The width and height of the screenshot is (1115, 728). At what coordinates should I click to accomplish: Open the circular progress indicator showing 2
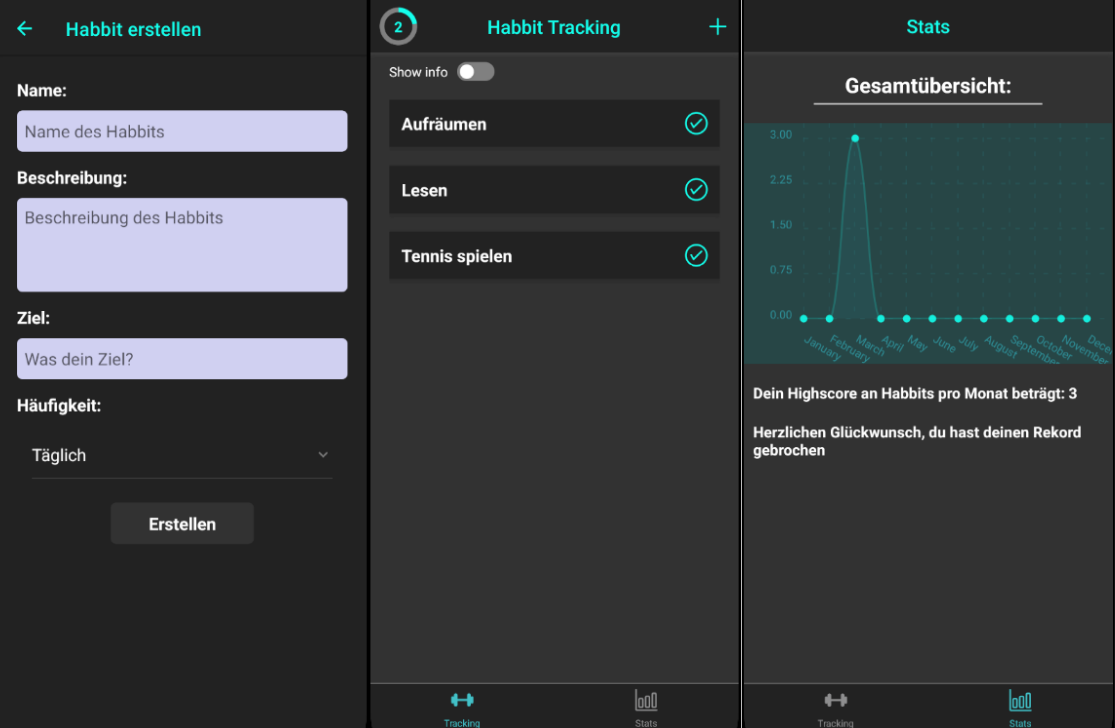[x=398, y=27]
